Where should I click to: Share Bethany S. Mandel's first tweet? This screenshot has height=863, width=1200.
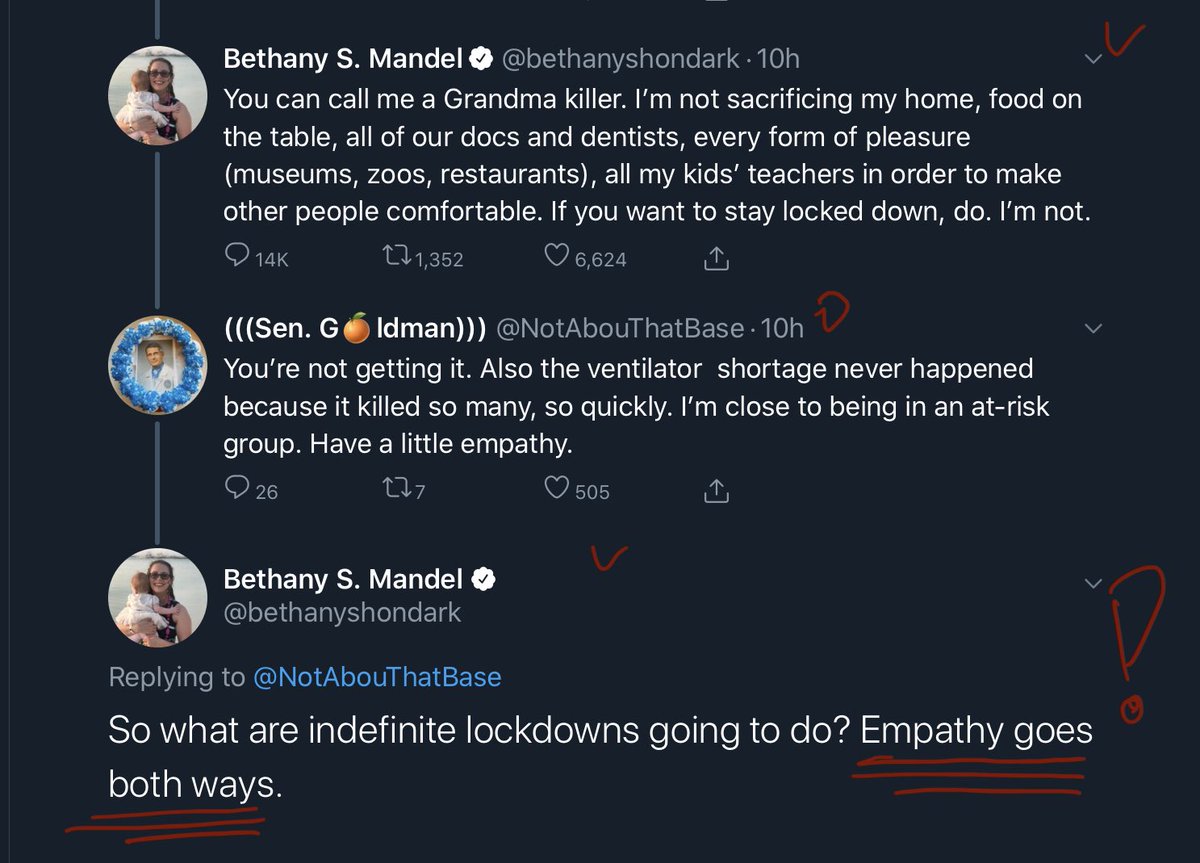click(x=716, y=258)
